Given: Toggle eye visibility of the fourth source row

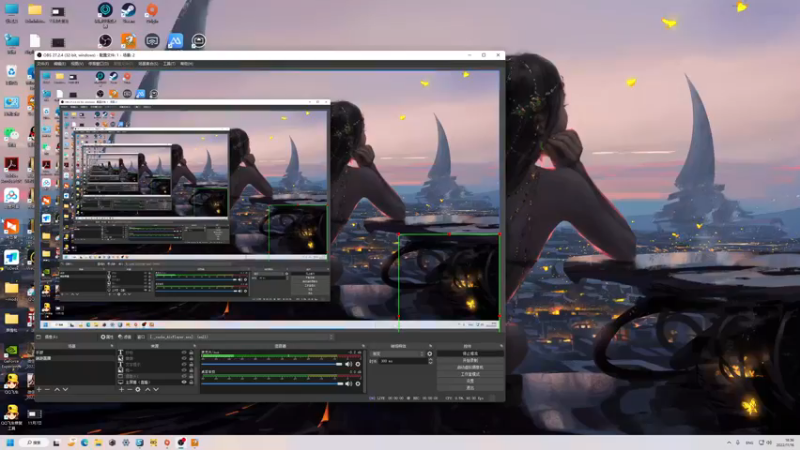Looking at the screenshot, I should (184, 370).
